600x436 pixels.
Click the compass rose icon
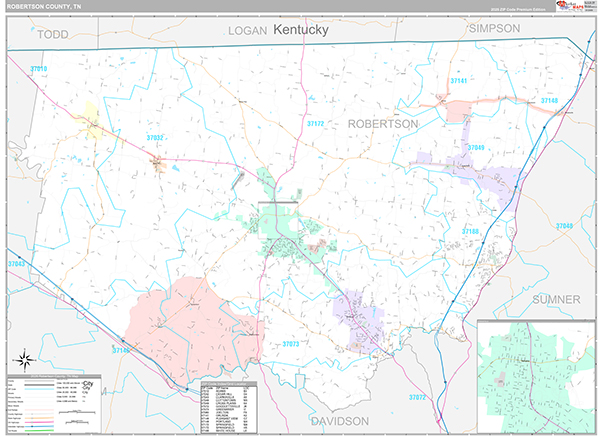click(24, 360)
